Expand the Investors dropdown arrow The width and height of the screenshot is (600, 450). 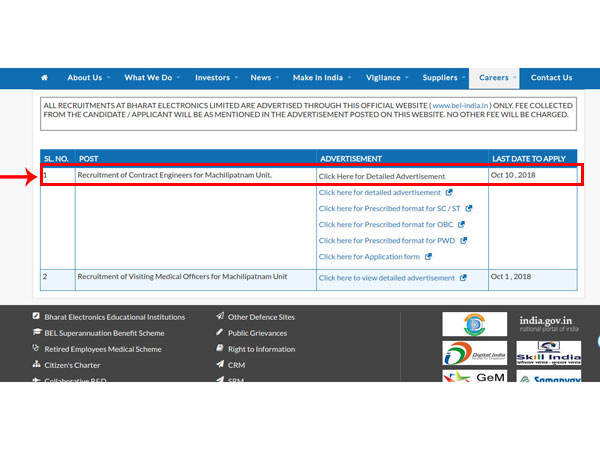click(x=236, y=78)
